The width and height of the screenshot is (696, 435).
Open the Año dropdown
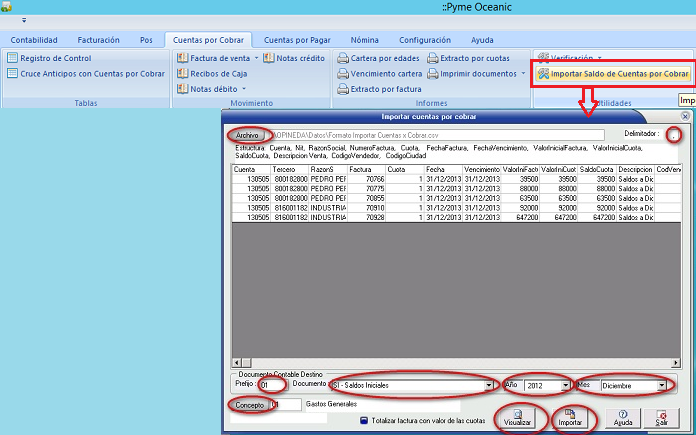tap(566, 385)
